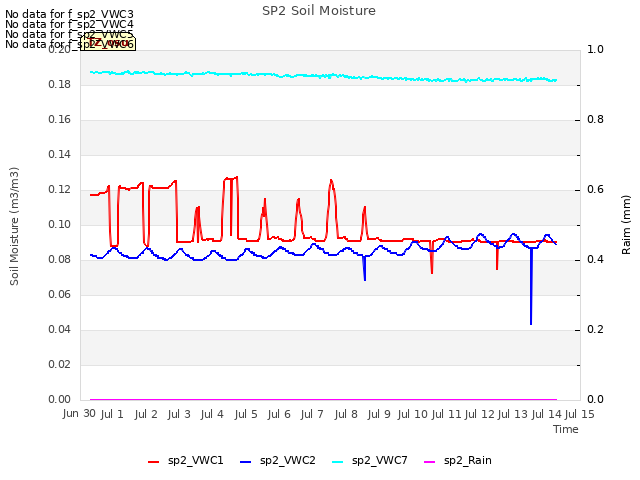Viewport: 640px width, 480px height.
Task: Select the sp2_VWC1 legend label
Action: [x=196, y=460]
